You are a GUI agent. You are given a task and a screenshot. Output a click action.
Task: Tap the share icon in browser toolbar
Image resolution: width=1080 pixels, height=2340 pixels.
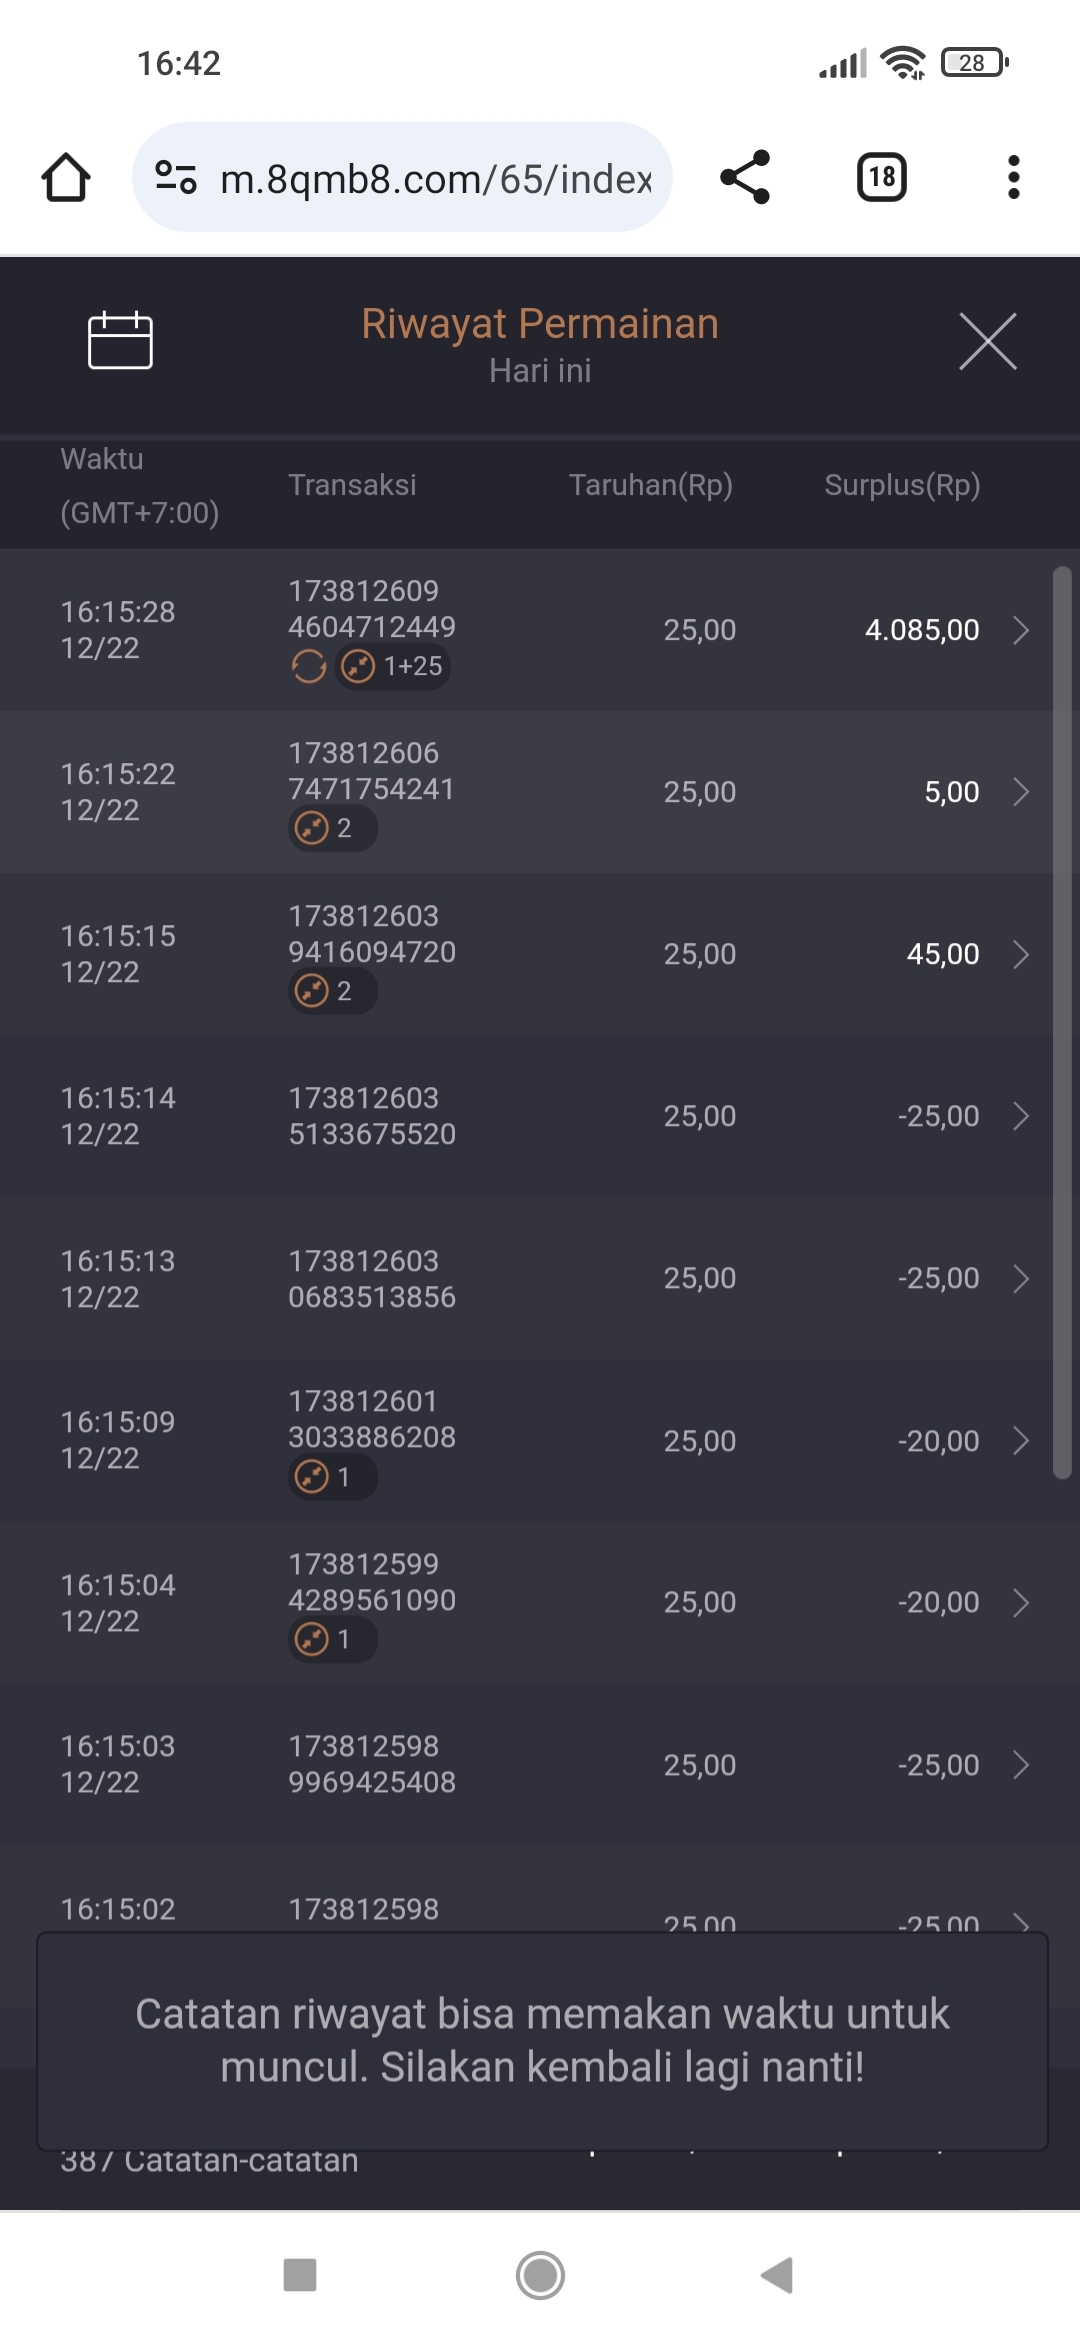point(745,178)
